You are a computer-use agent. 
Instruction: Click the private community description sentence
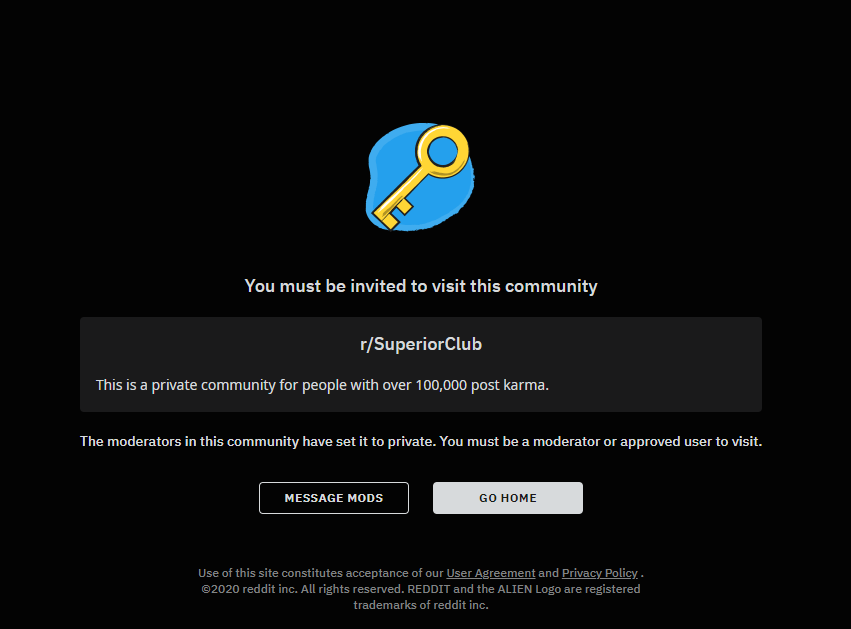pyautogui.click(x=322, y=385)
